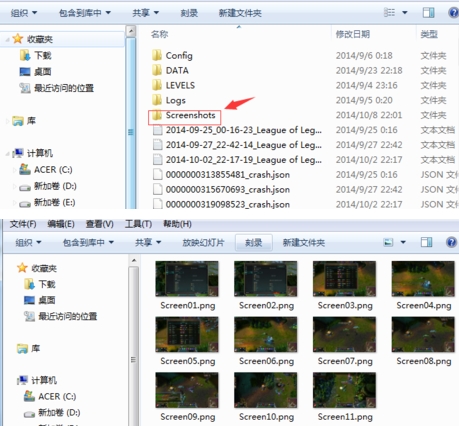Screen dimensions: 459x426
Task: Toggle preview pane in the upper window
Action: [428, 13]
